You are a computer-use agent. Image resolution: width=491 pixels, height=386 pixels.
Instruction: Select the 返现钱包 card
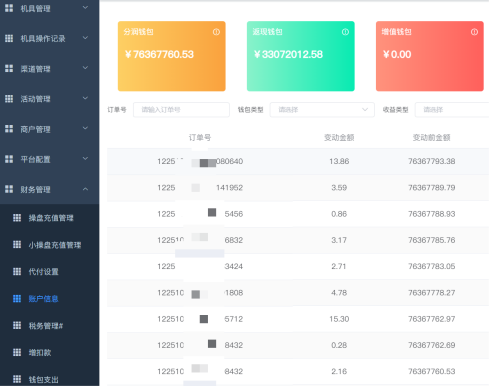(301, 56)
